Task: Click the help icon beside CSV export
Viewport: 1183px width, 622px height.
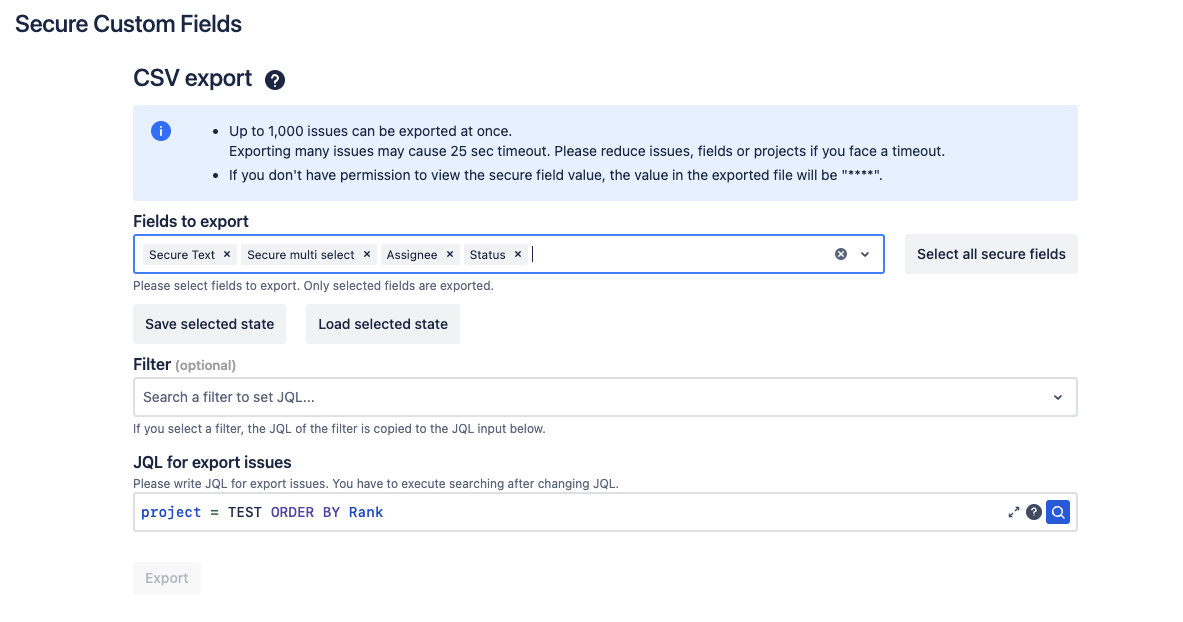Action: click(275, 80)
